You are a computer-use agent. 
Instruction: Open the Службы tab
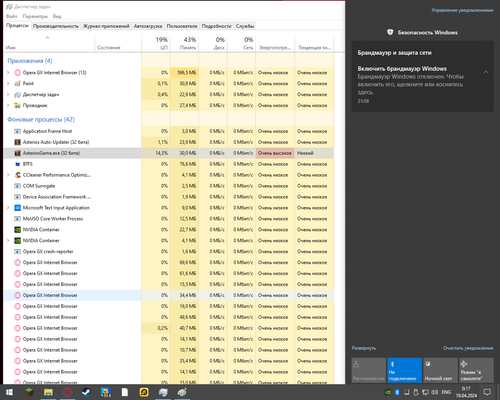[245, 26]
